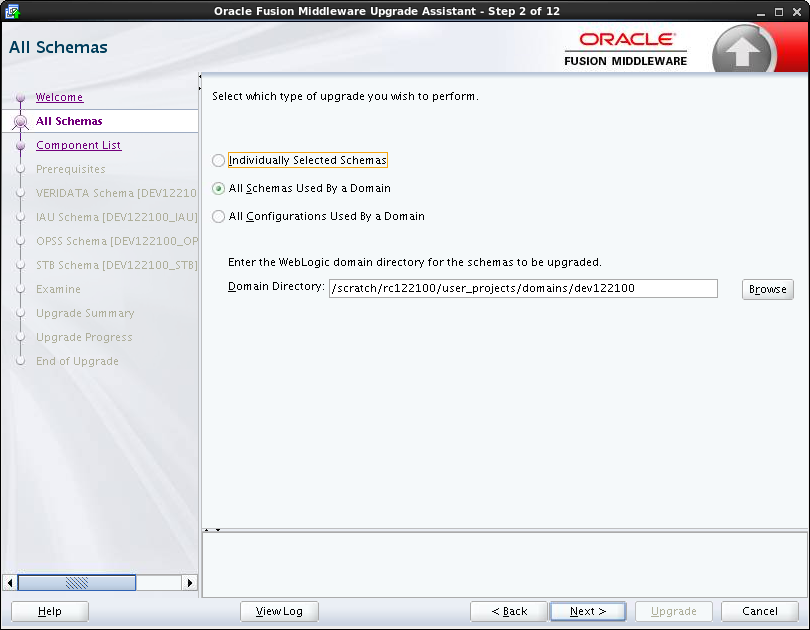Click the IAU Schema step
Screen dimensions: 810x630
pyautogui.click(x=117, y=217)
